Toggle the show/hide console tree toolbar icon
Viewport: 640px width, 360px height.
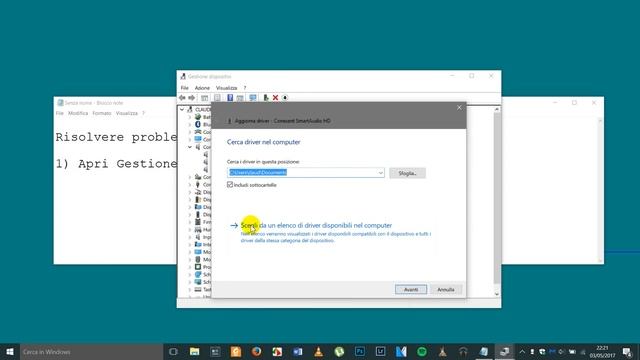click(x=204, y=98)
